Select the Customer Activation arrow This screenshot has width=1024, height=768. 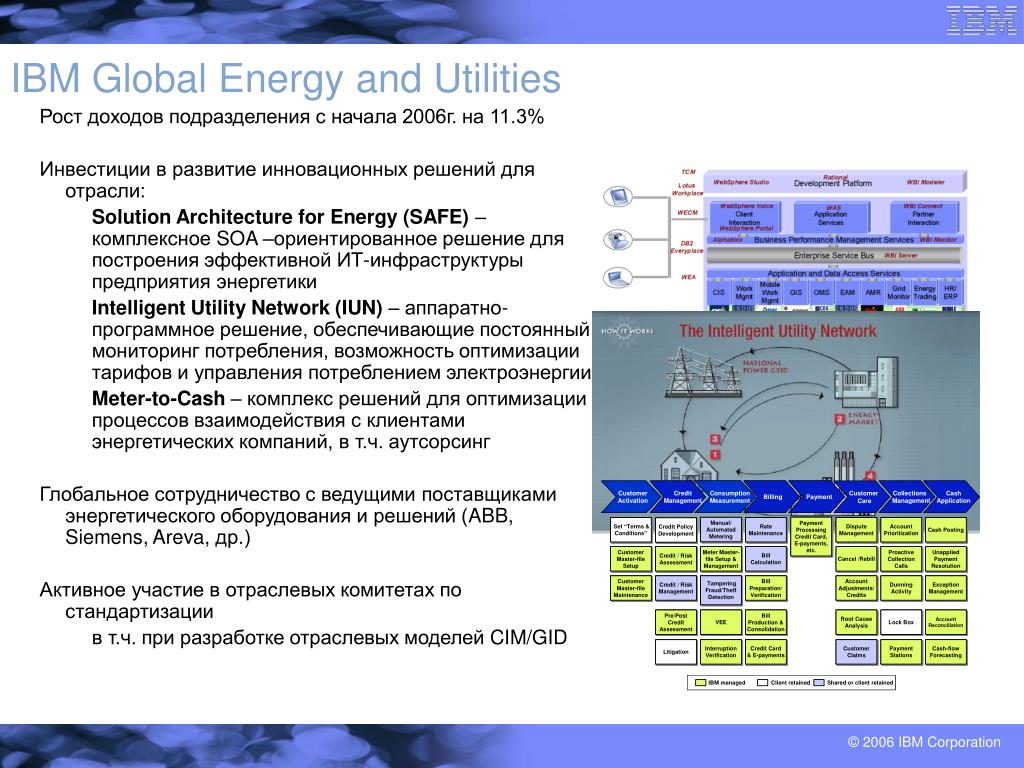click(x=629, y=497)
